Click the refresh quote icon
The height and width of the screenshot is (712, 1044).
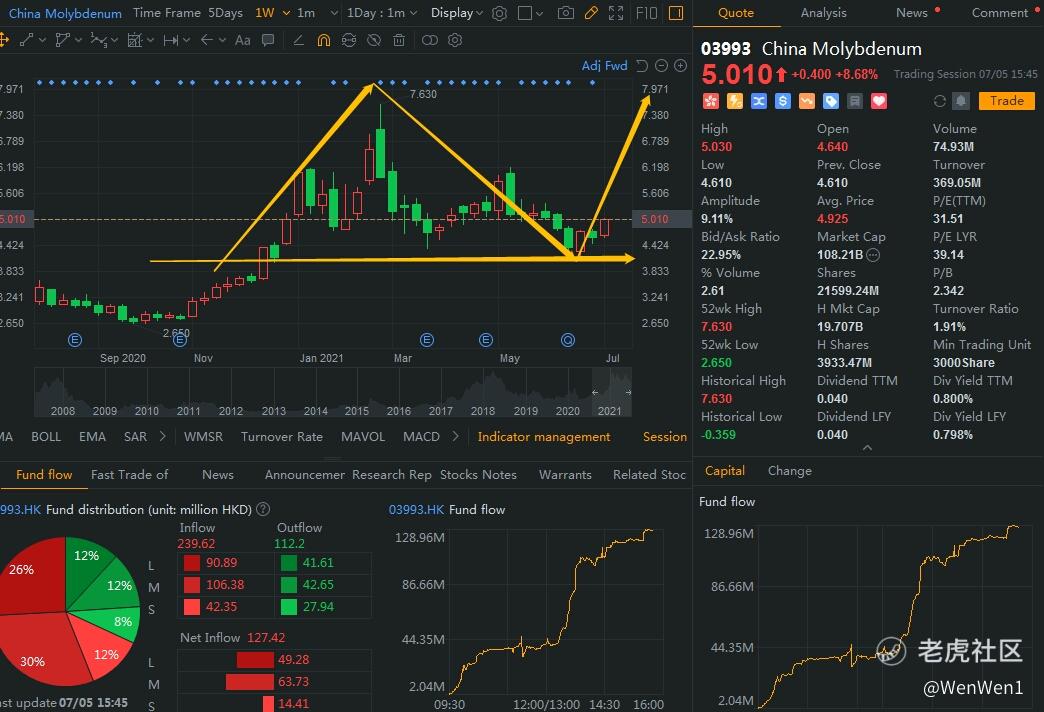pyautogui.click(x=939, y=101)
